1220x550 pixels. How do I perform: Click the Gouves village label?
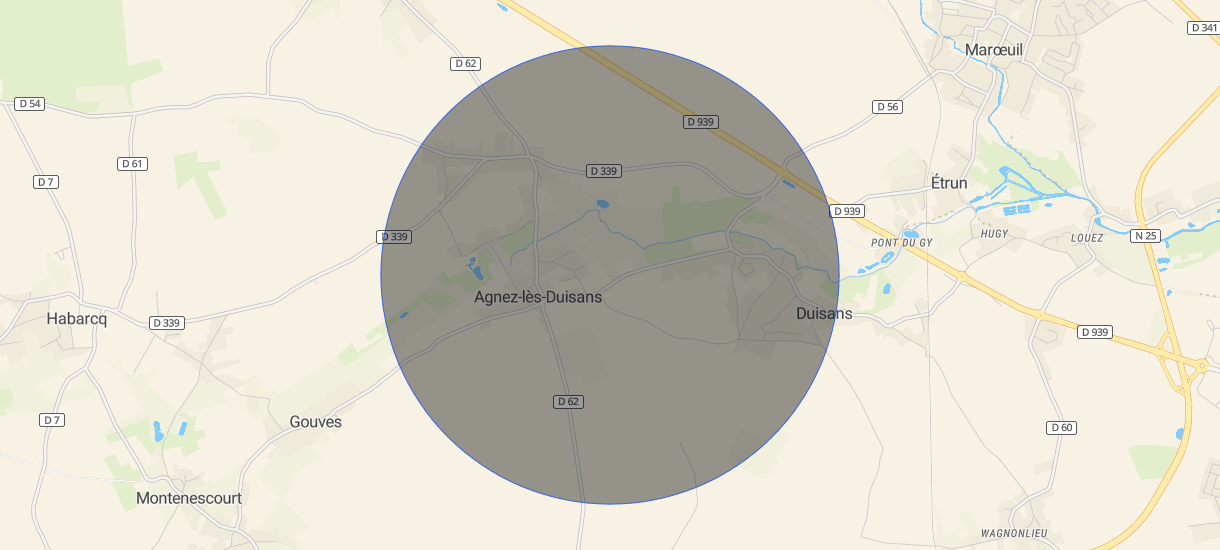[x=315, y=422]
